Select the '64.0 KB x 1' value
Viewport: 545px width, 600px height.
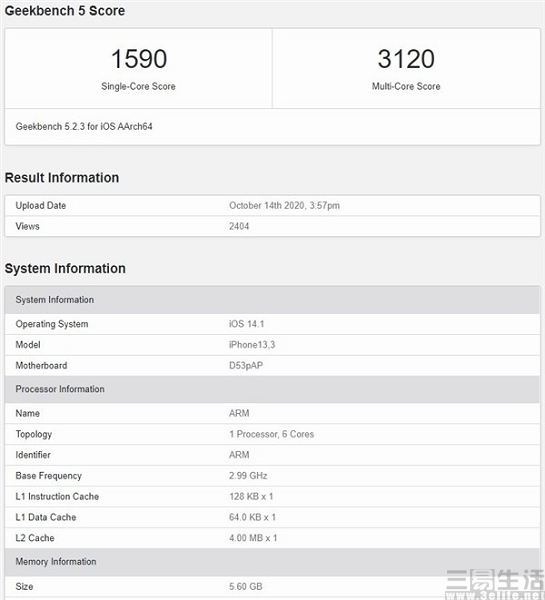pos(252,517)
